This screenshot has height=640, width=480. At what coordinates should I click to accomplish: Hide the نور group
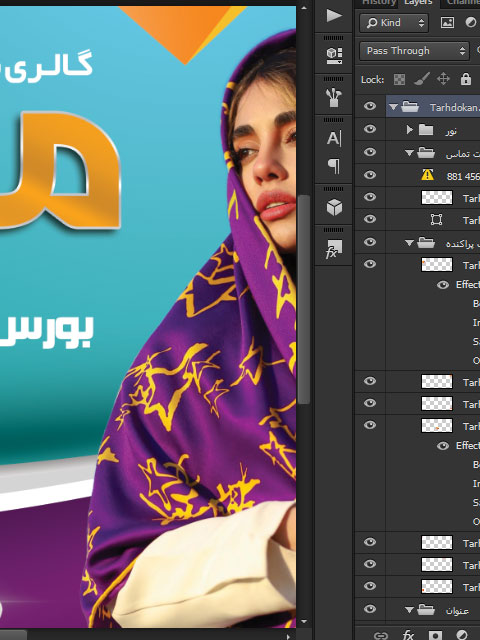pos(370,129)
